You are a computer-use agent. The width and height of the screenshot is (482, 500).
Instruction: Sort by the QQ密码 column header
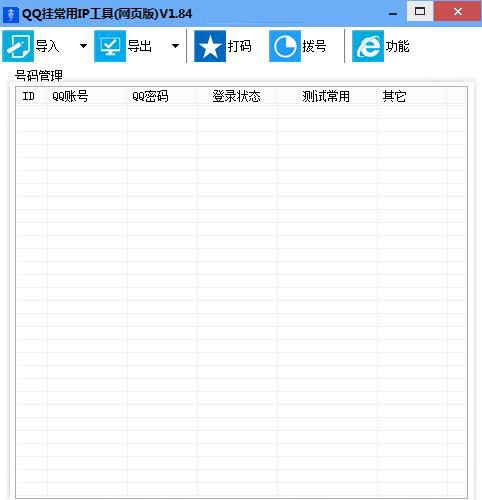[x=162, y=96]
